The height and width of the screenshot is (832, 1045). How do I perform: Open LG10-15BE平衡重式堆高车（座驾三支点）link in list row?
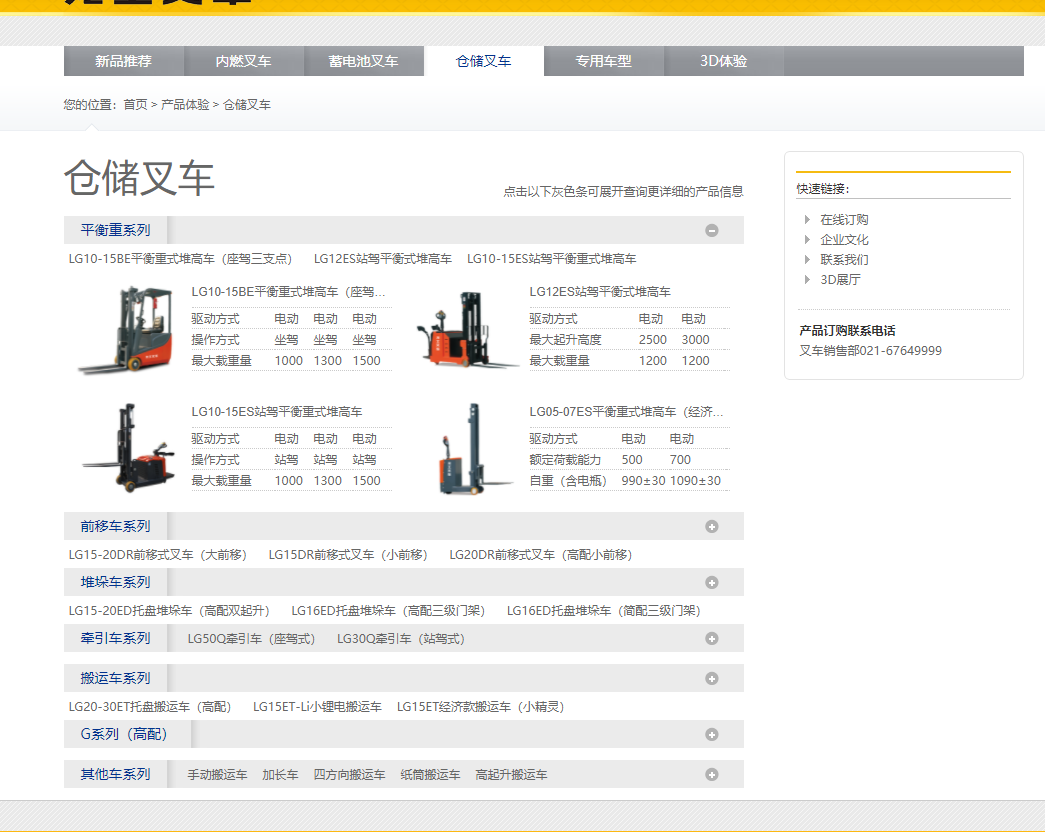pyautogui.click(x=180, y=259)
